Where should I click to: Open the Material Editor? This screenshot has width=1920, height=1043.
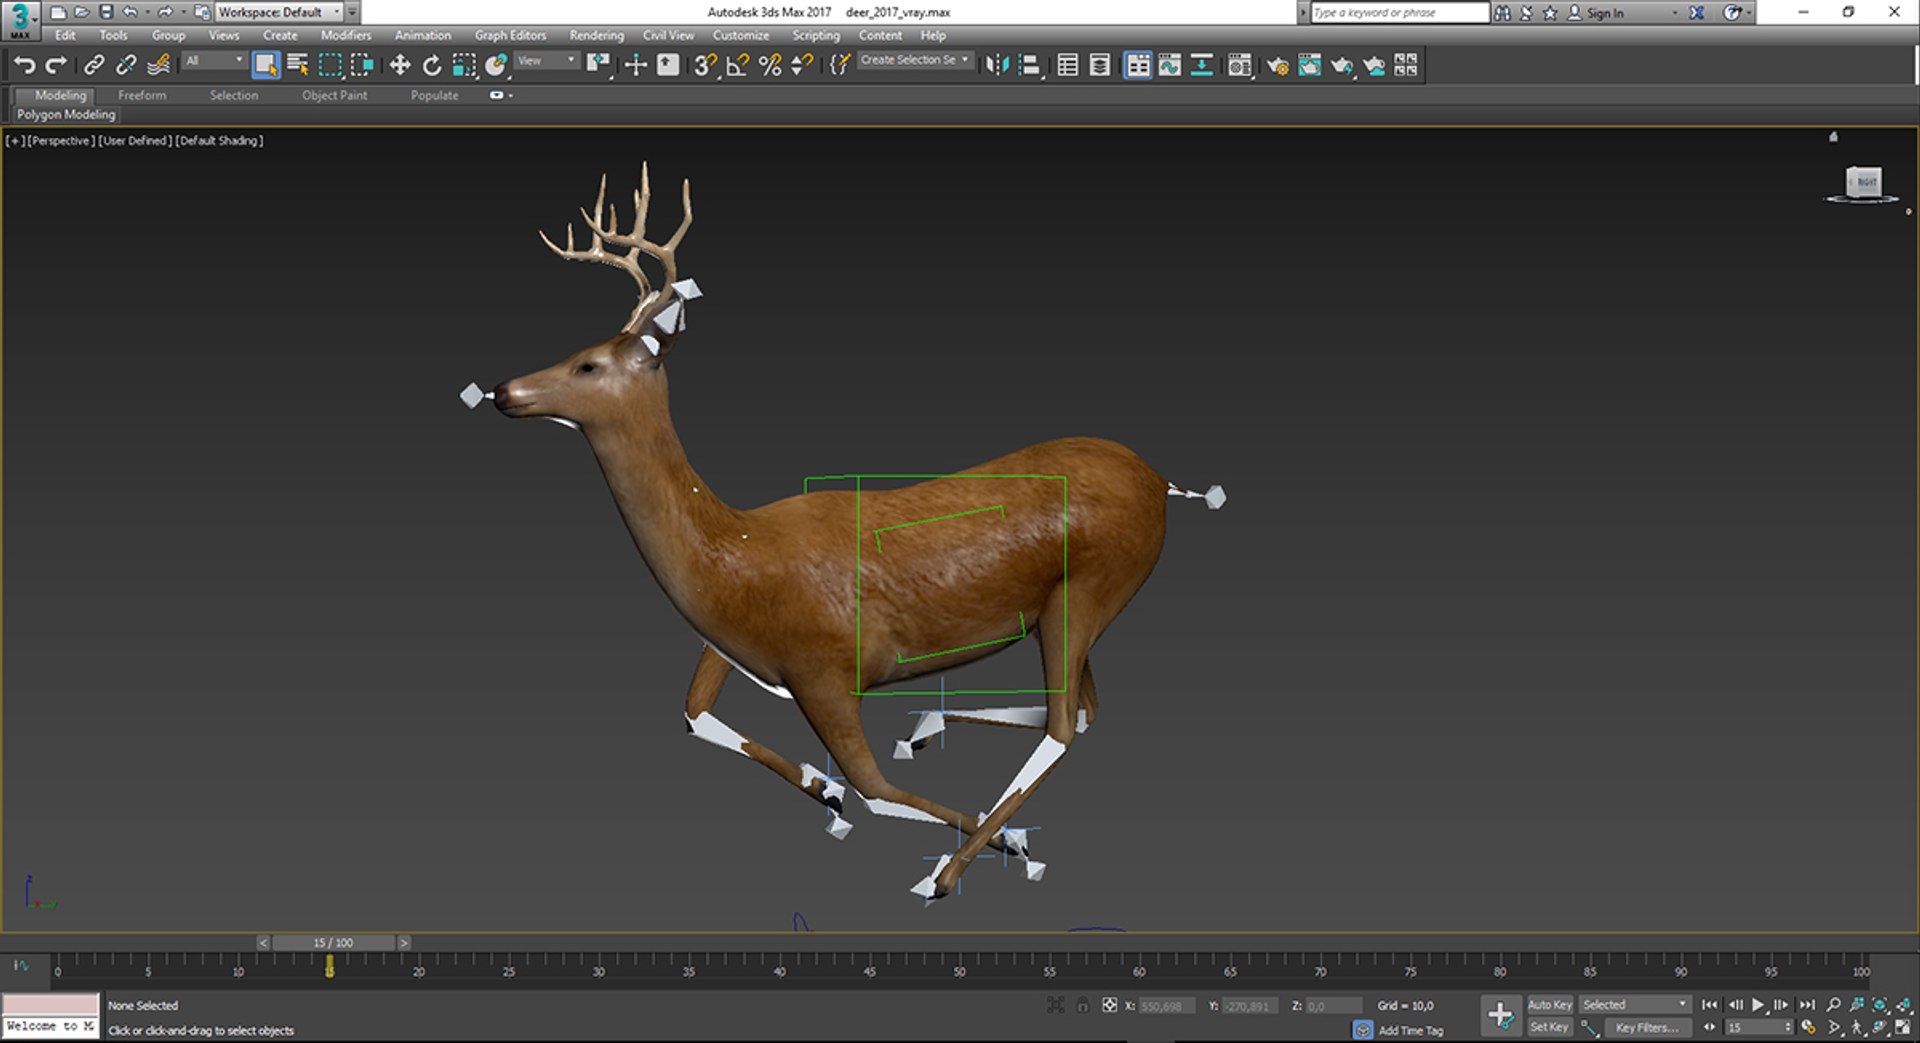tap(1240, 65)
